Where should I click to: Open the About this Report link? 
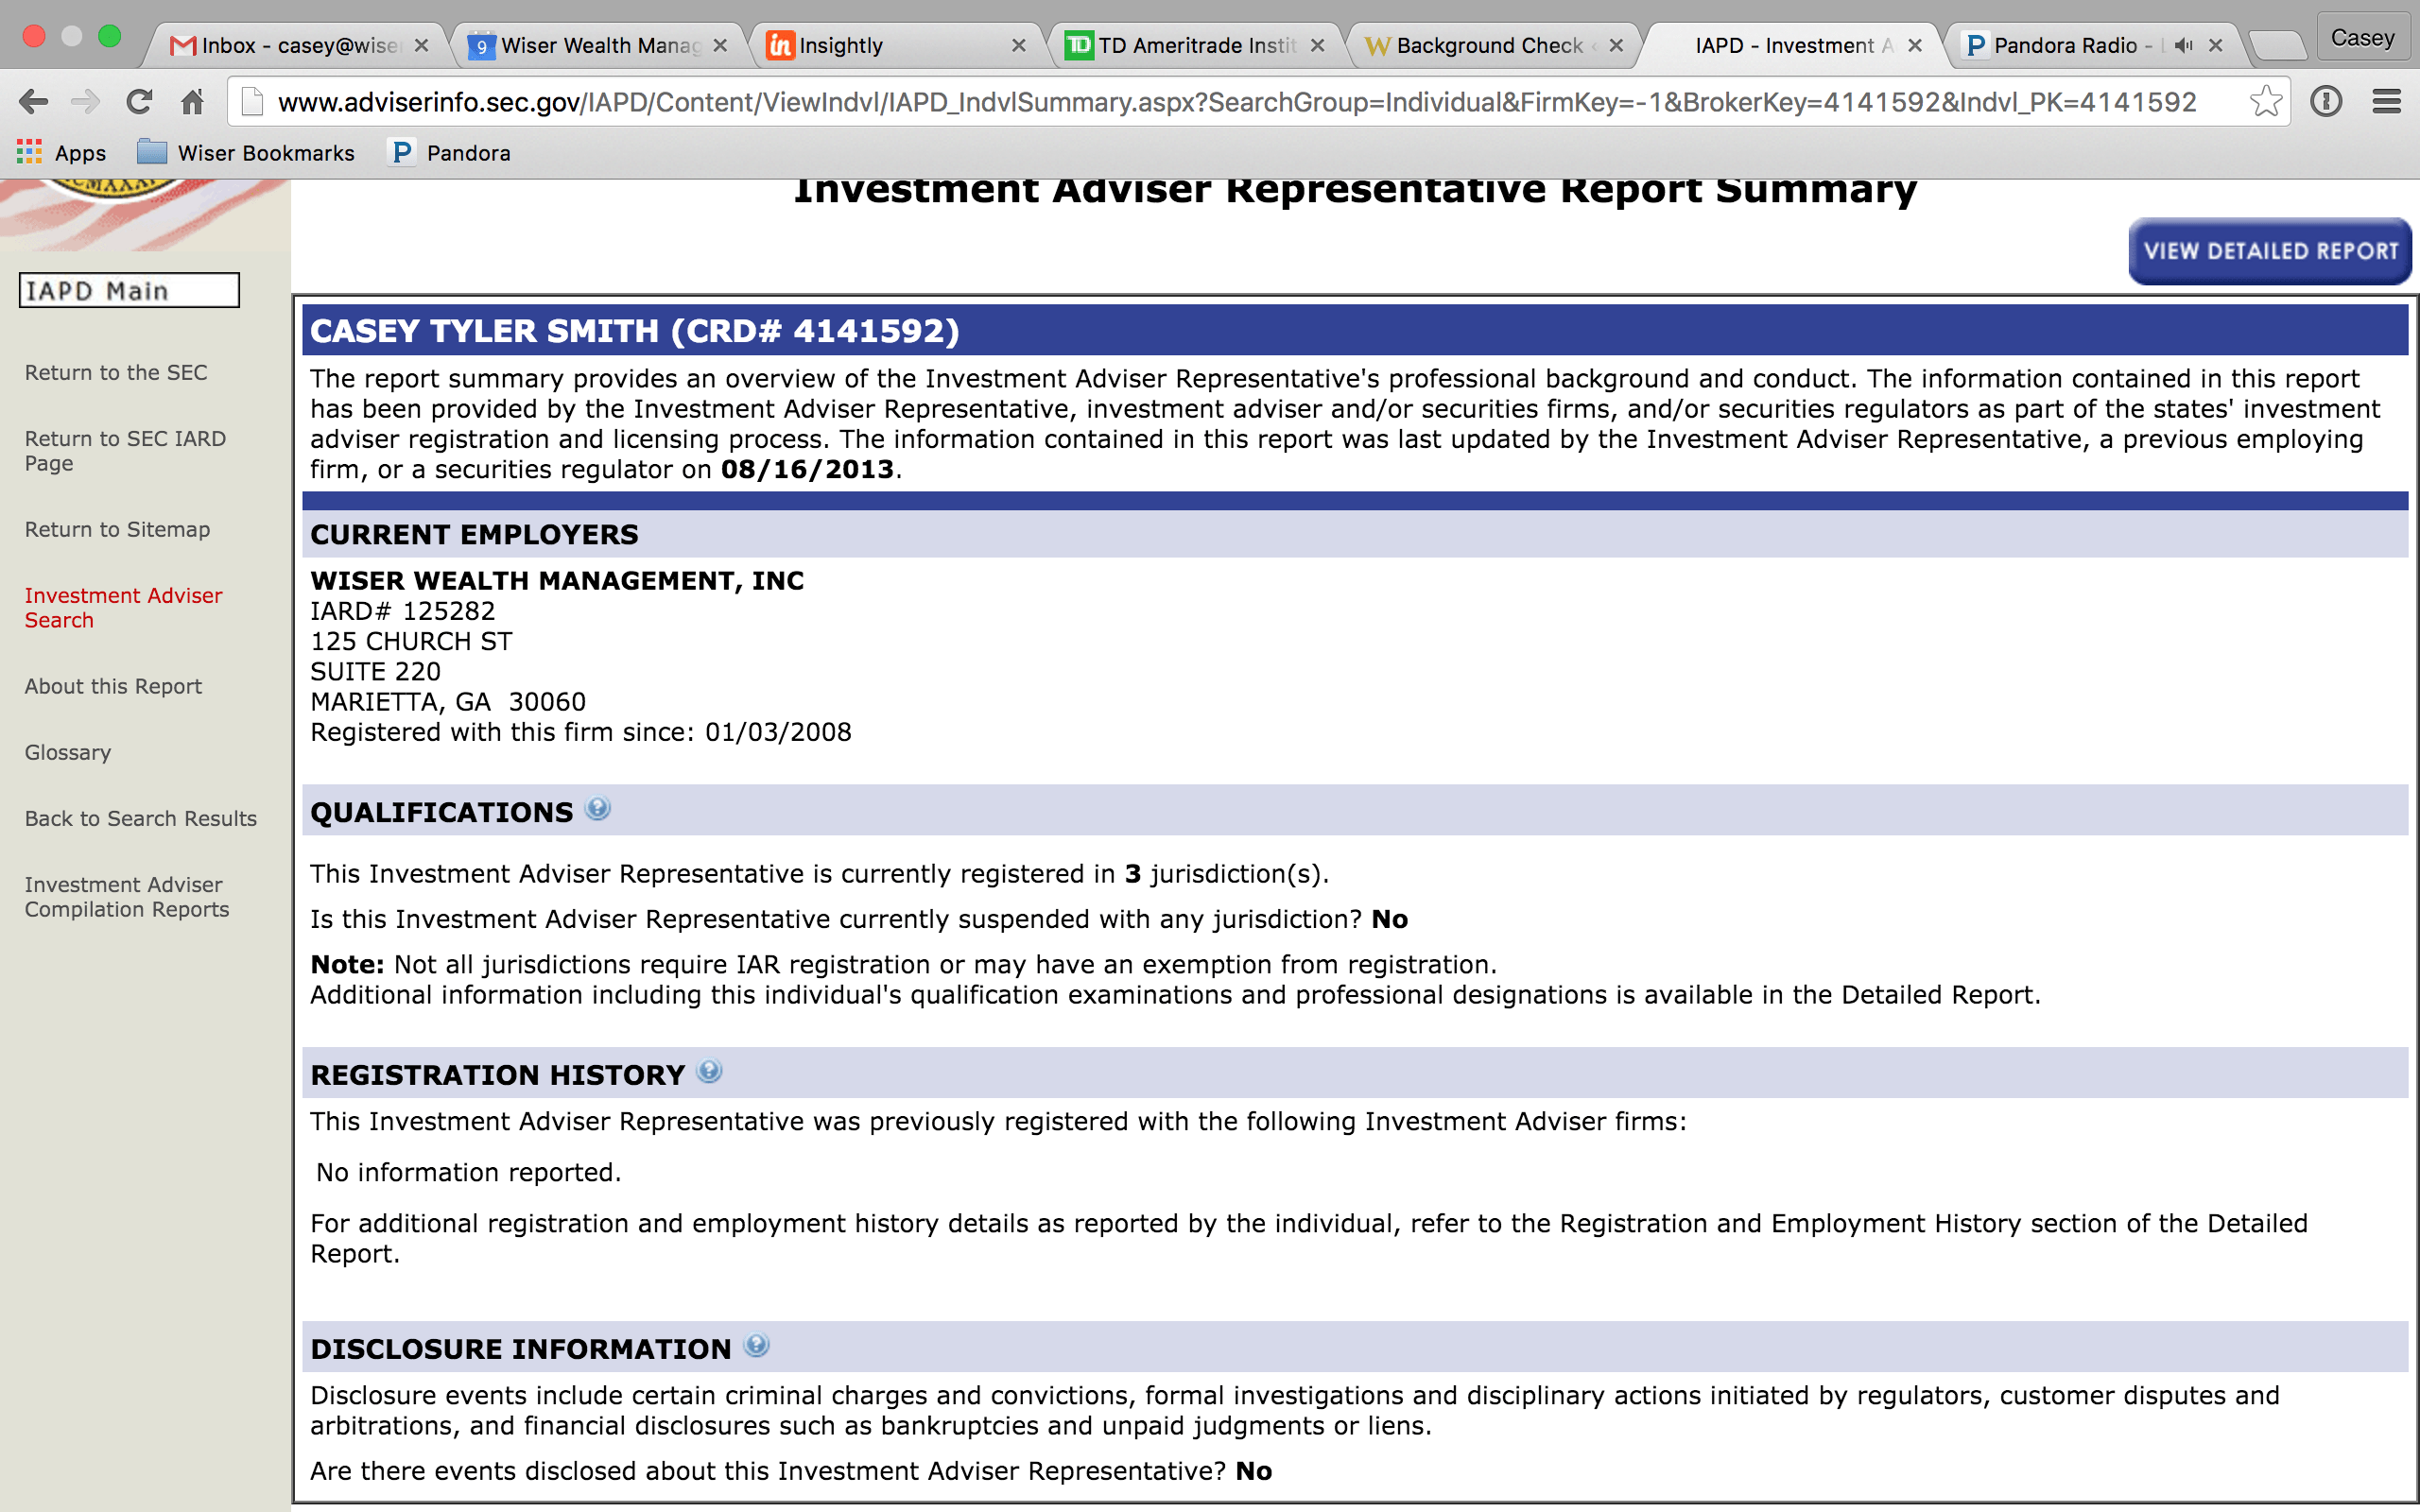pos(113,686)
